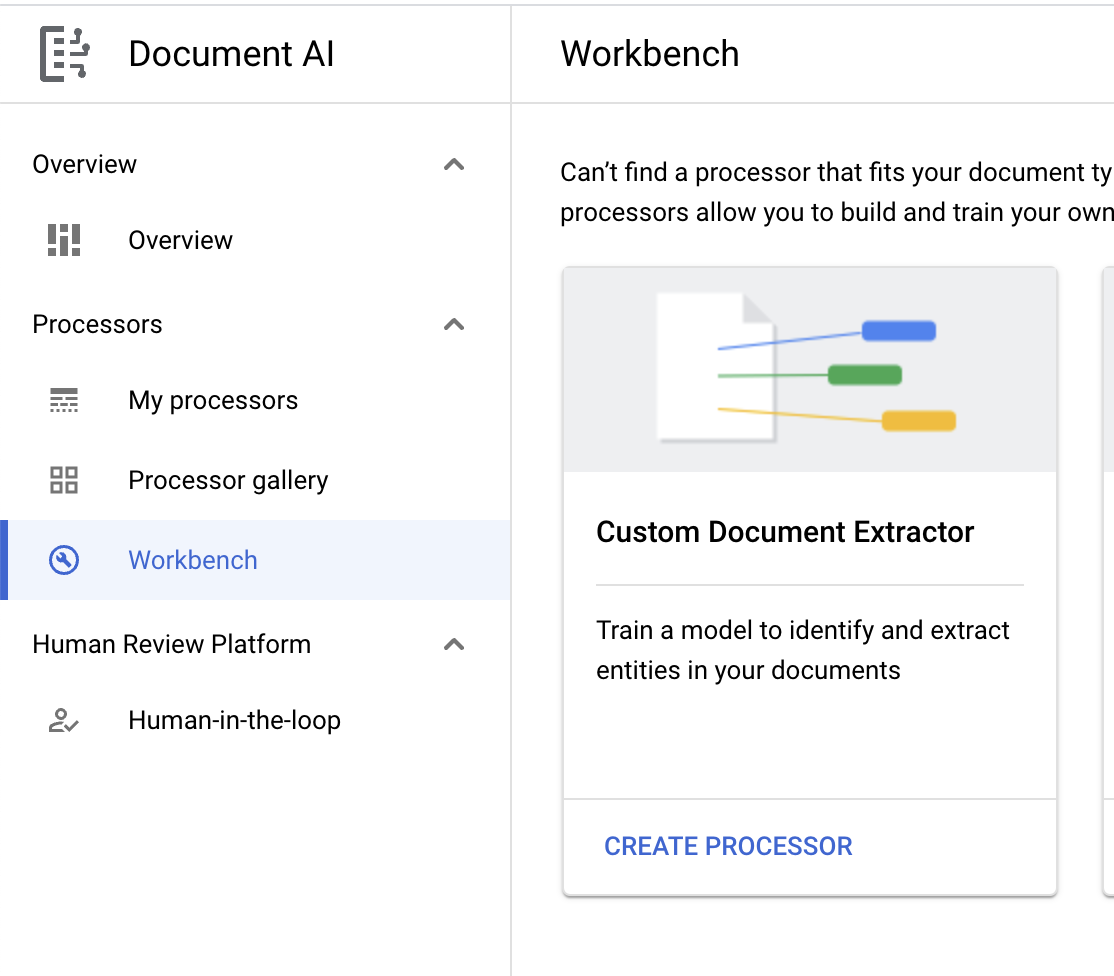Click the Workbench page title

point(650,53)
